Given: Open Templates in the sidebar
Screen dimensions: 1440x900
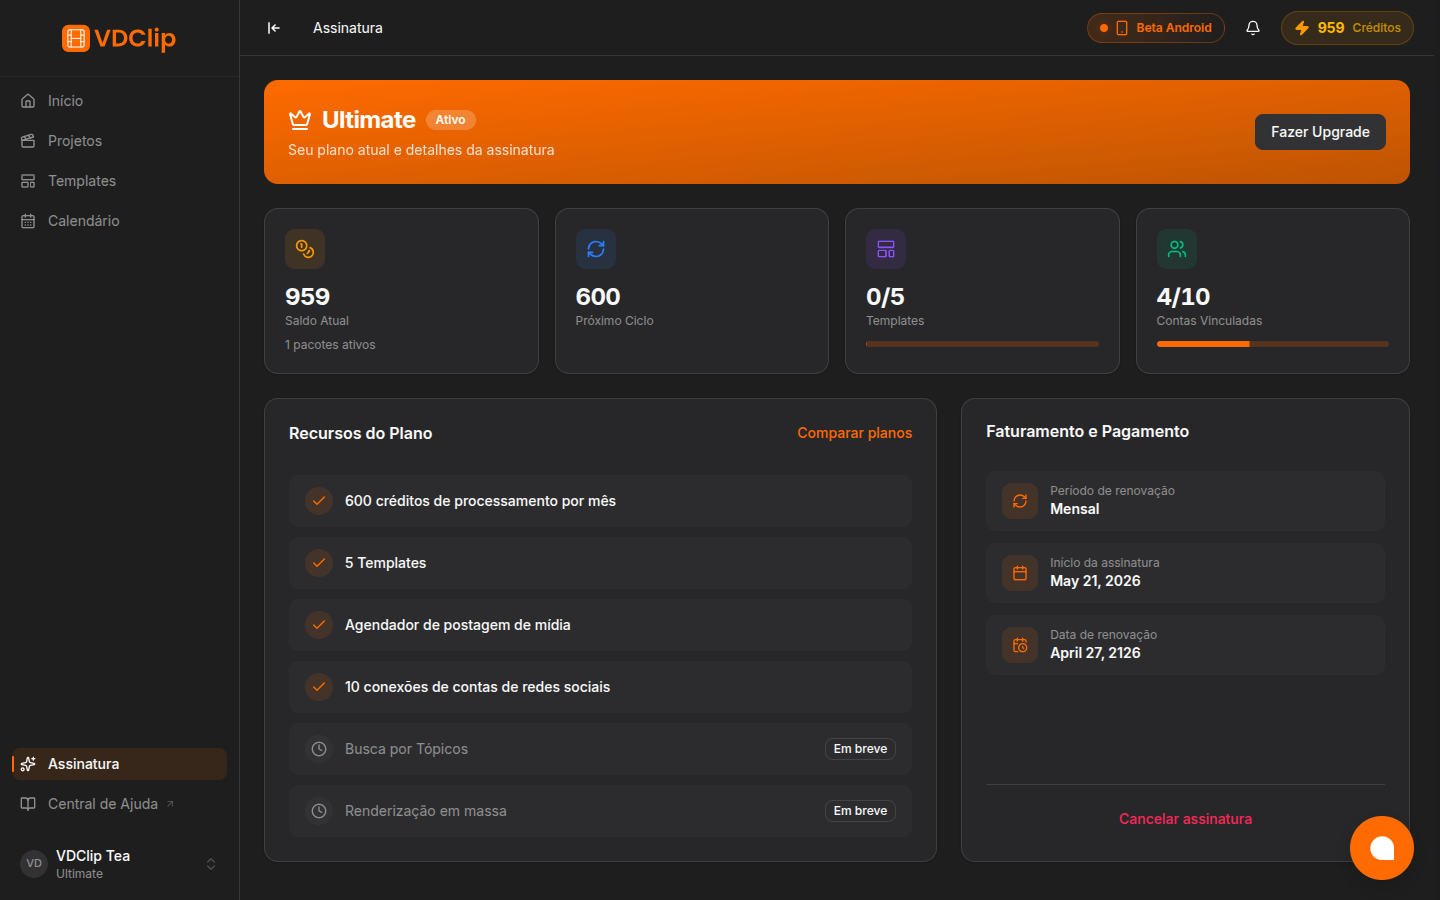Looking at the screenshot, I should tap(119, 181).
